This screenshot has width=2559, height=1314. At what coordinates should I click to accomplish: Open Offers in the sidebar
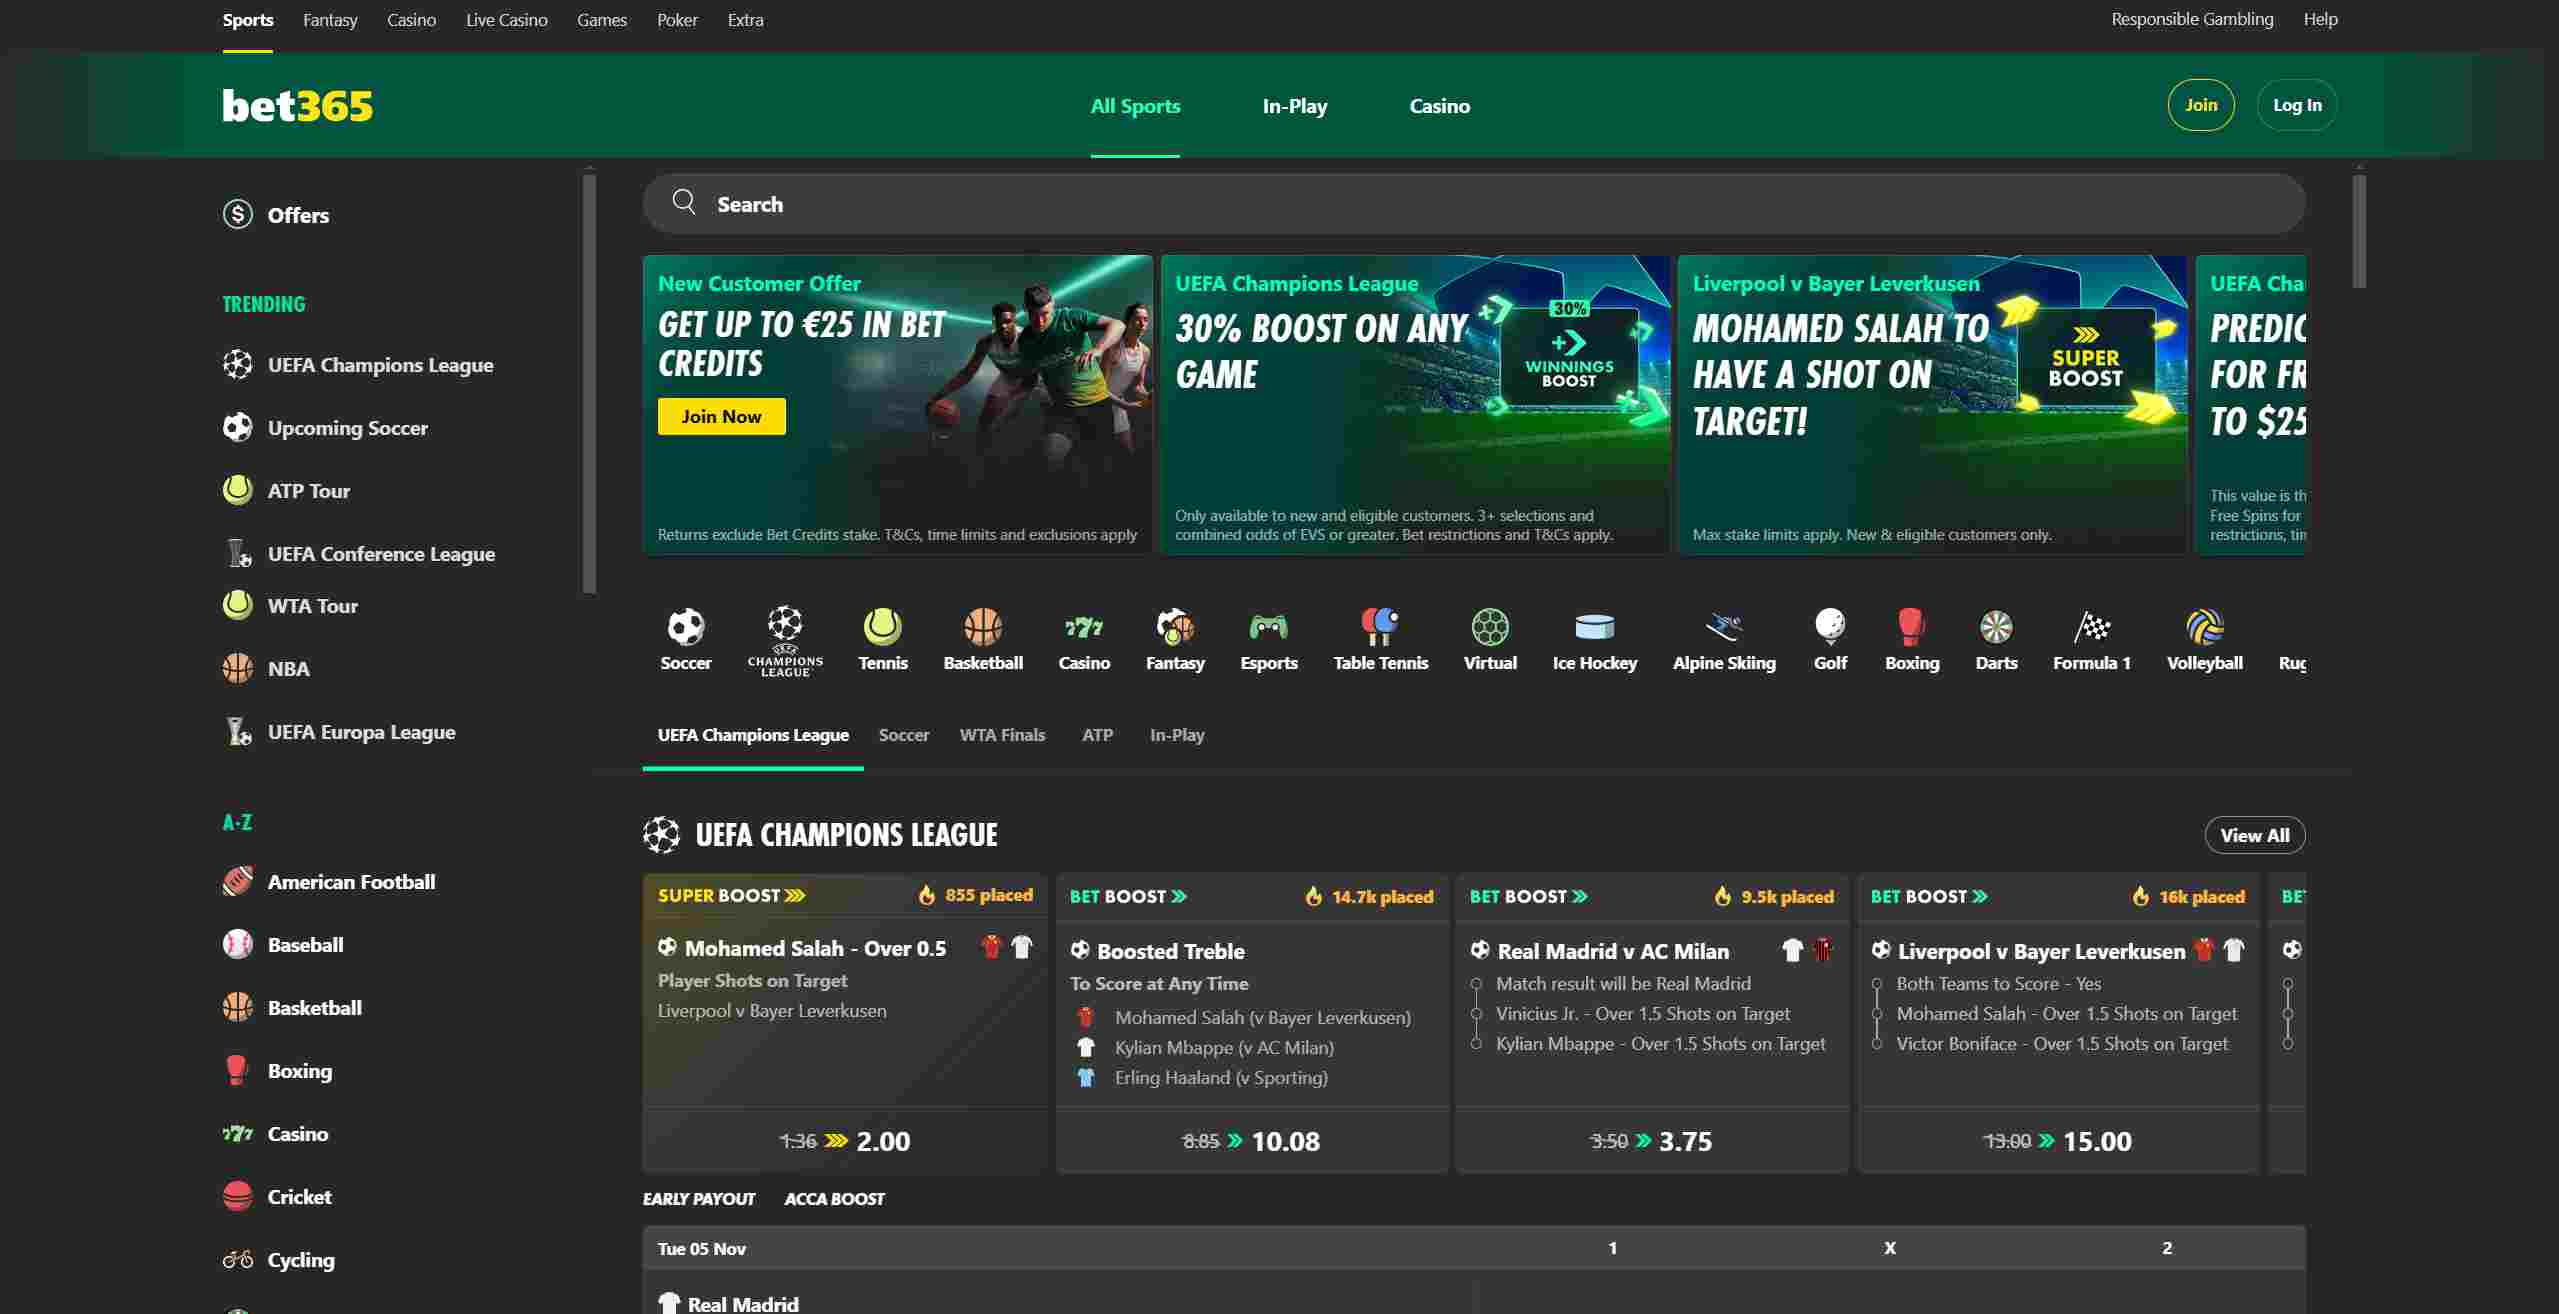tap(276, 214)
